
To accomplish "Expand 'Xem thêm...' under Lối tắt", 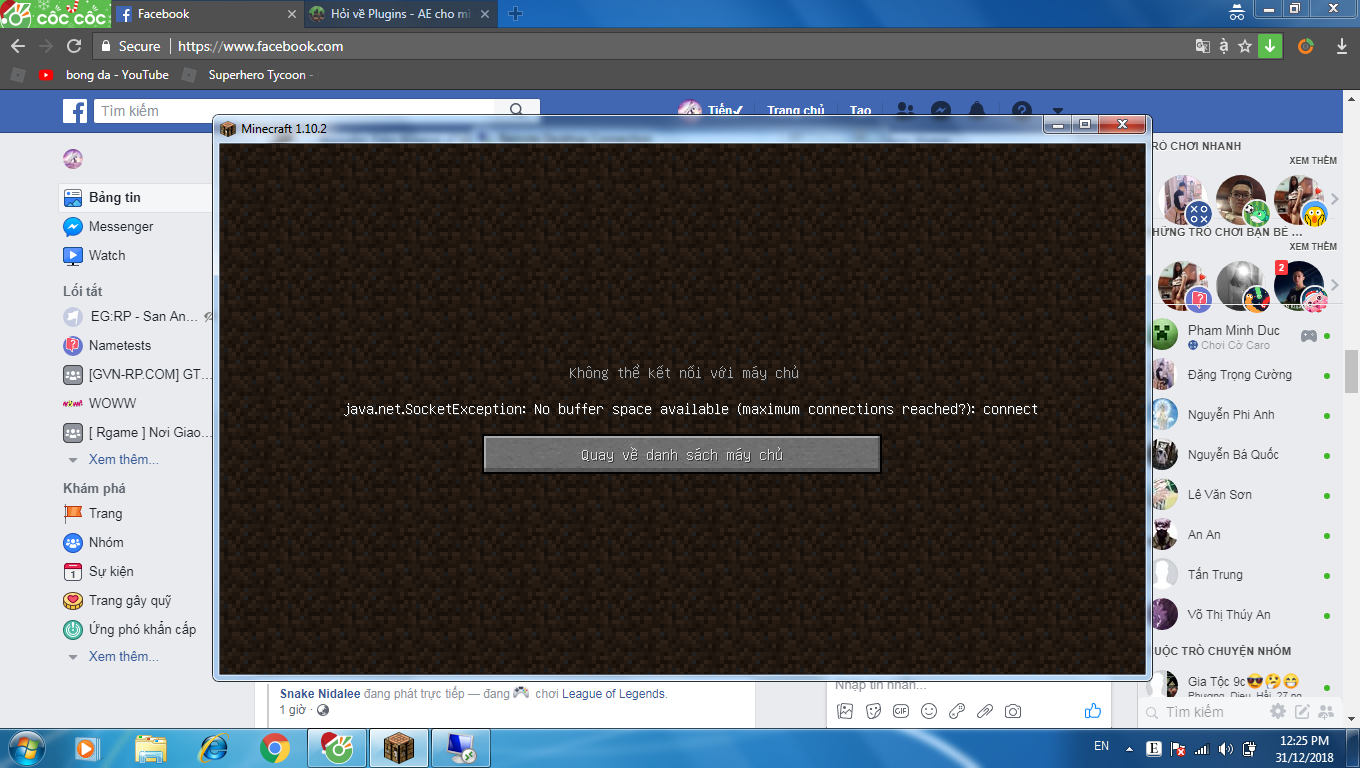I will click(123, 459).
